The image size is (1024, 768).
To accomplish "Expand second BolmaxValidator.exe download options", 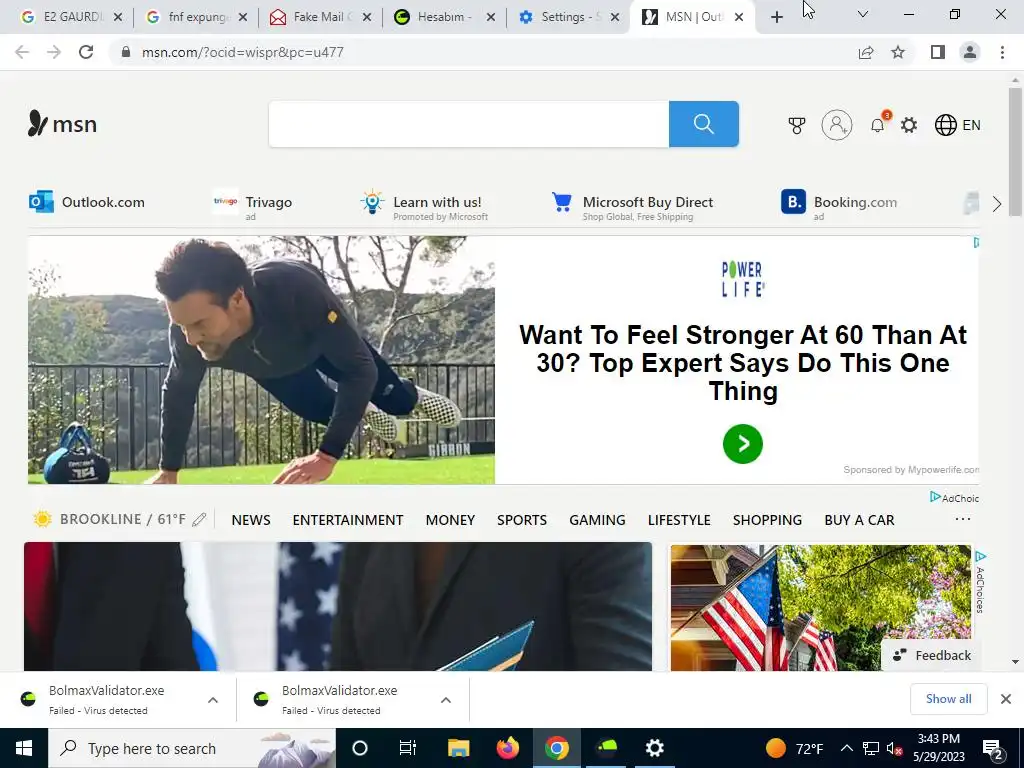I will click(446, 700).
